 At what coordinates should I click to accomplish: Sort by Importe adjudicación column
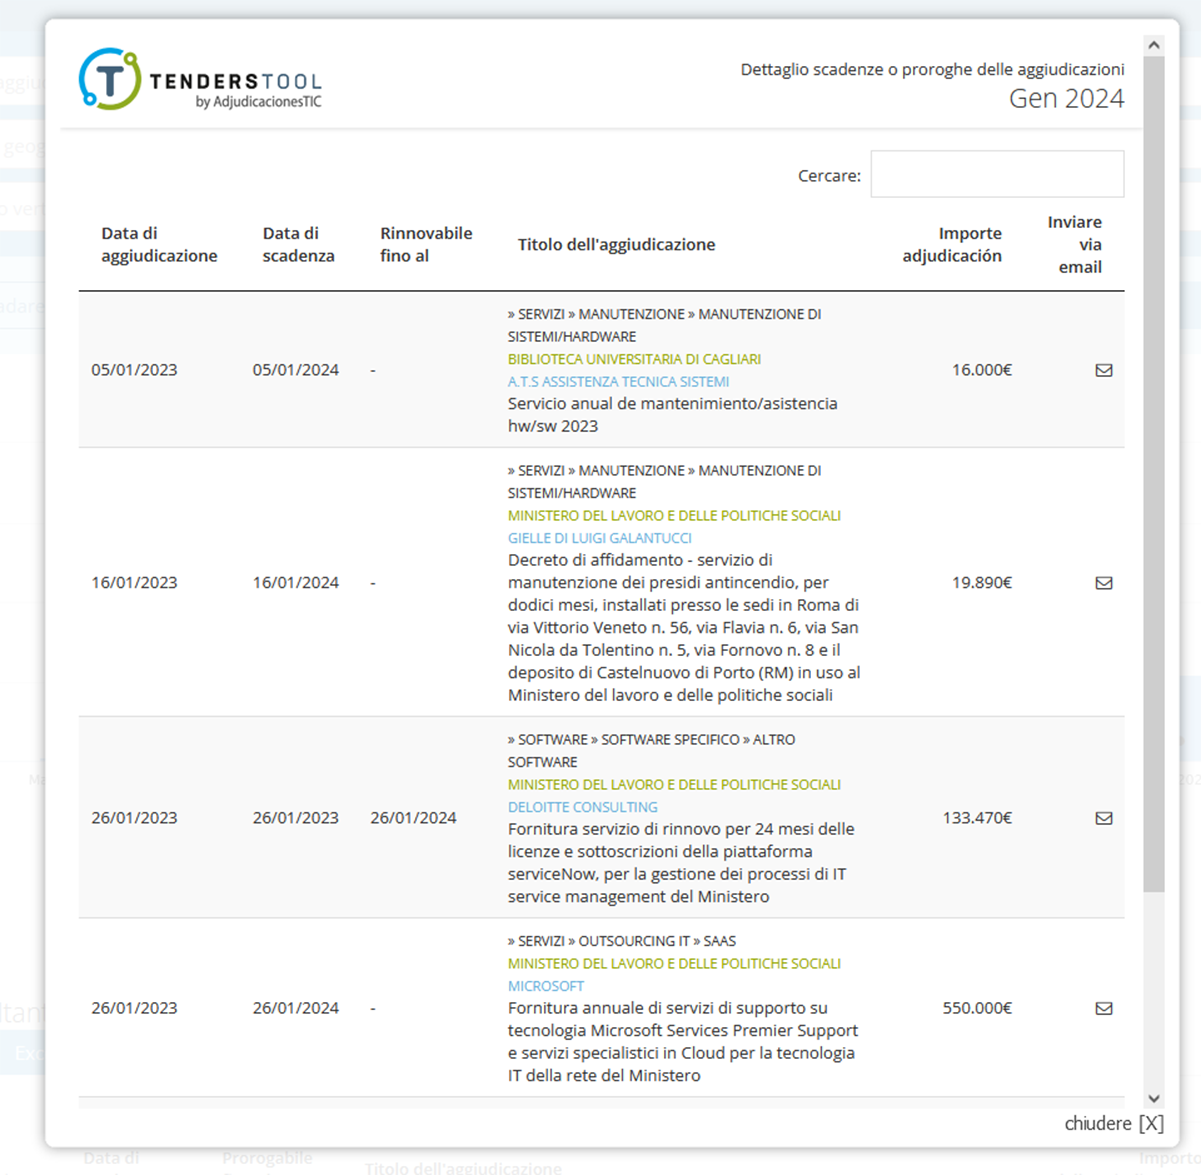(x=952, y=244)
